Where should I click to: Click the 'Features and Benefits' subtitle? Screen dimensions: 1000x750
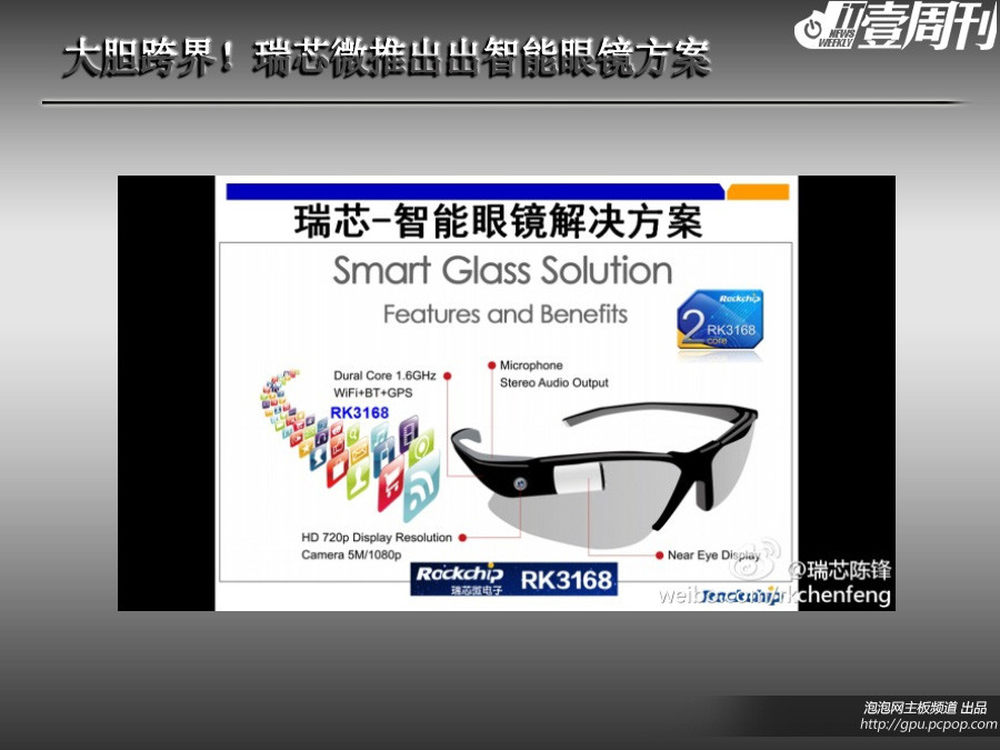[x=505, y=314]
